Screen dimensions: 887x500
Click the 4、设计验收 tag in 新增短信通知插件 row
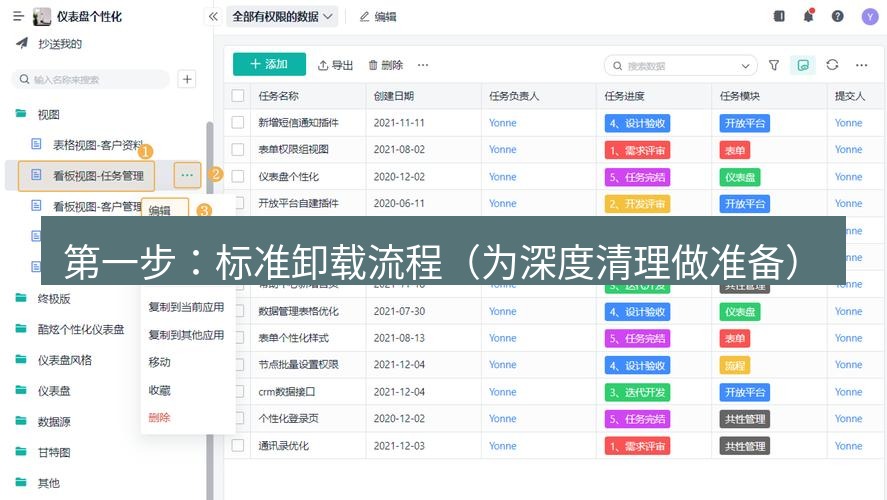coord(637,123)
